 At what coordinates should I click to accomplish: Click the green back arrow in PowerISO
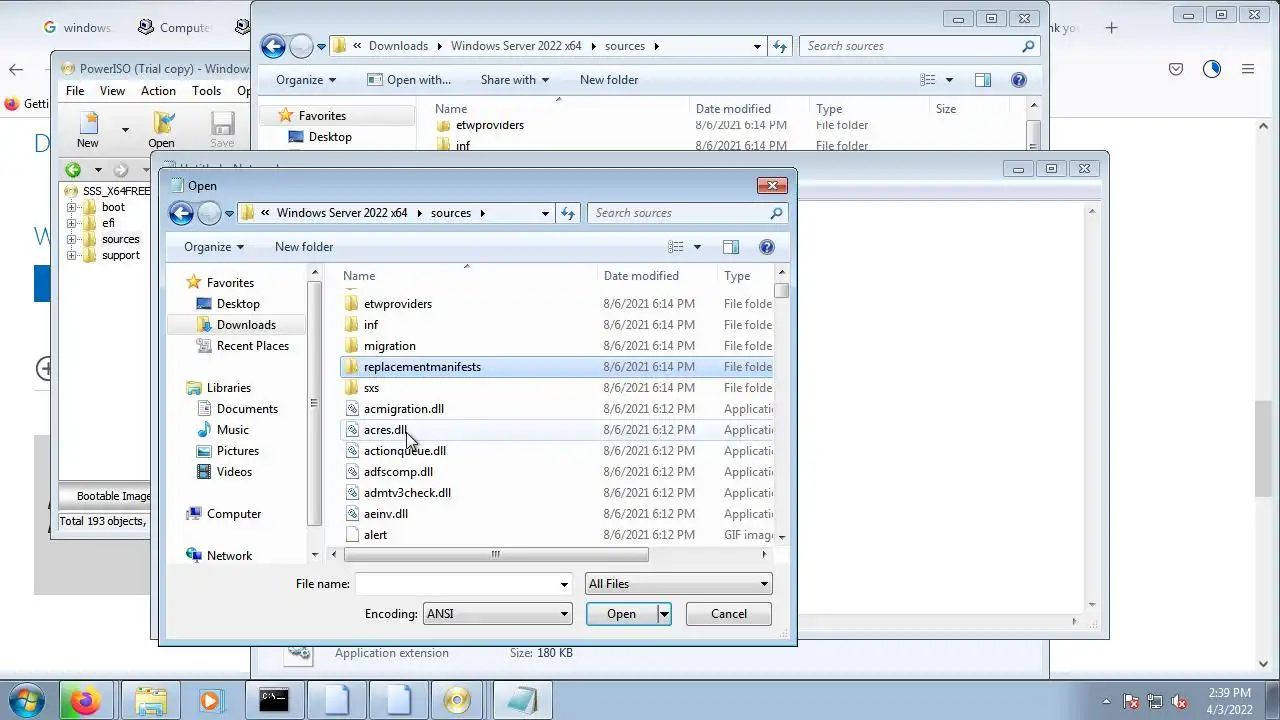[x=73, y=170]
